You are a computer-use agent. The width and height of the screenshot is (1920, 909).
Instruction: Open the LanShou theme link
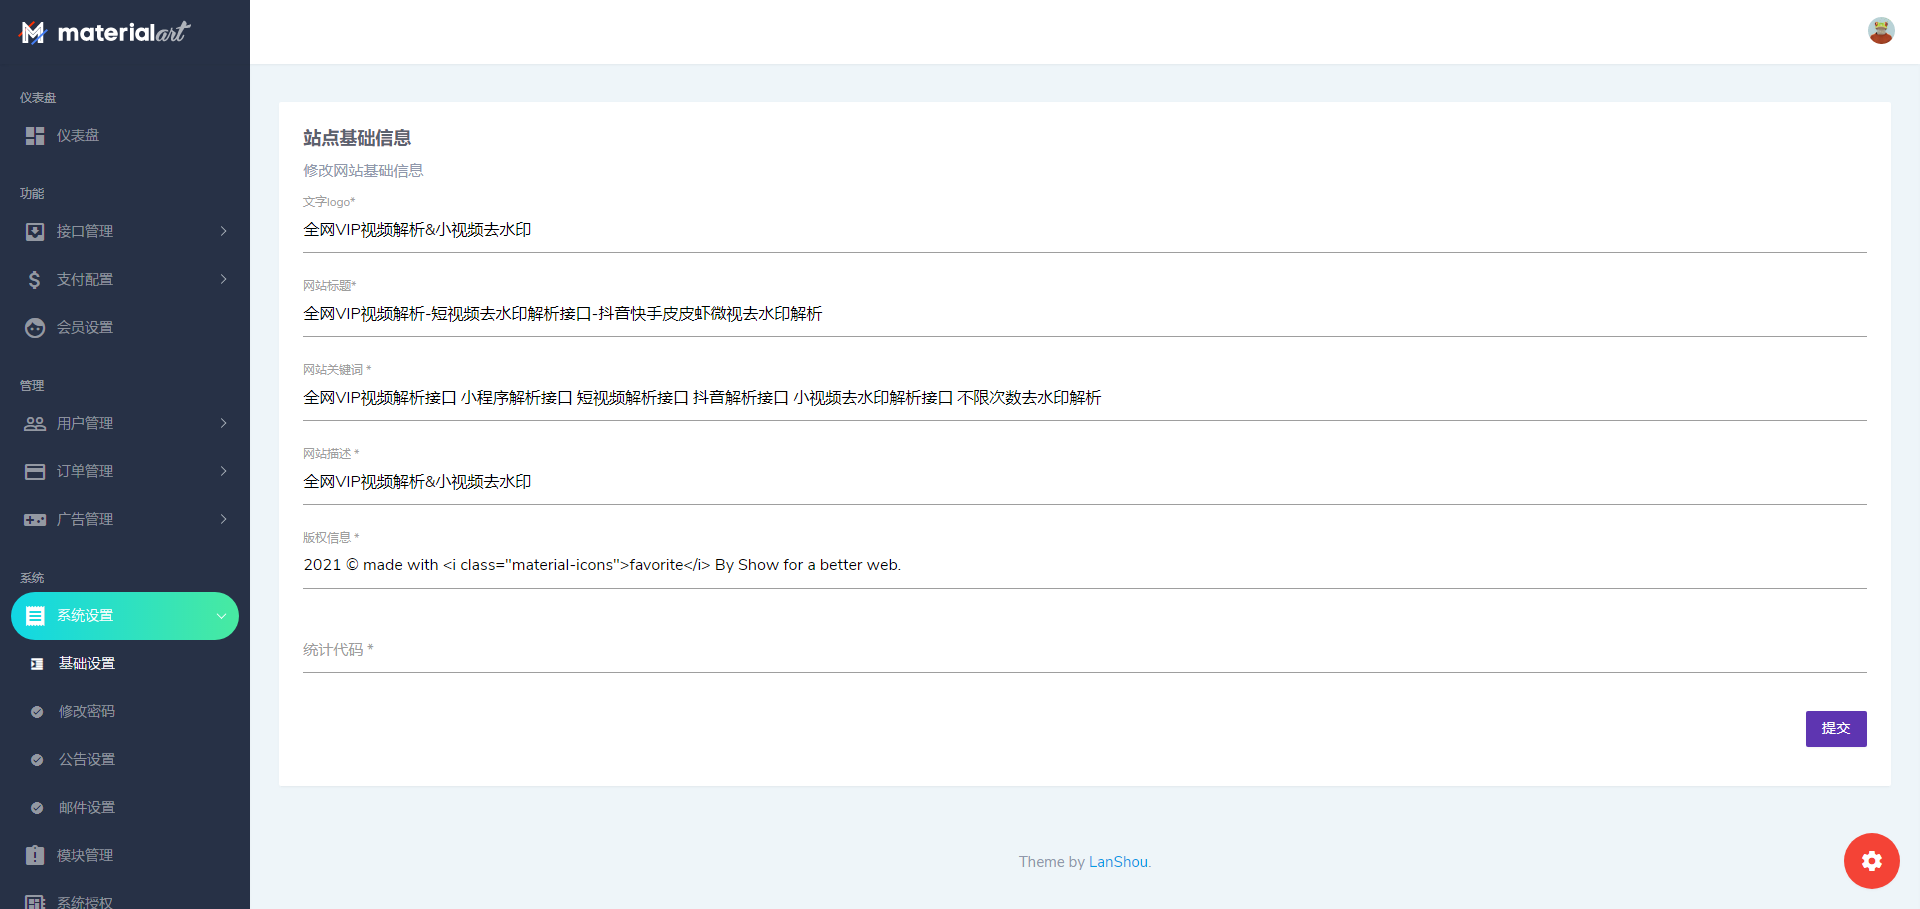coord(1118,862)
